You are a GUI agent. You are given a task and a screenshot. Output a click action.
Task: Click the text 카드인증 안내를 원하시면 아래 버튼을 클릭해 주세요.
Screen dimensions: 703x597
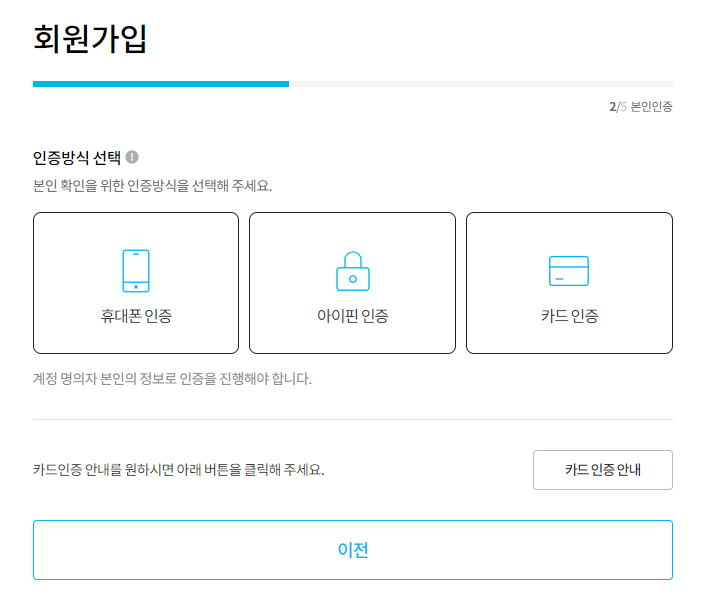click(178, 470)
